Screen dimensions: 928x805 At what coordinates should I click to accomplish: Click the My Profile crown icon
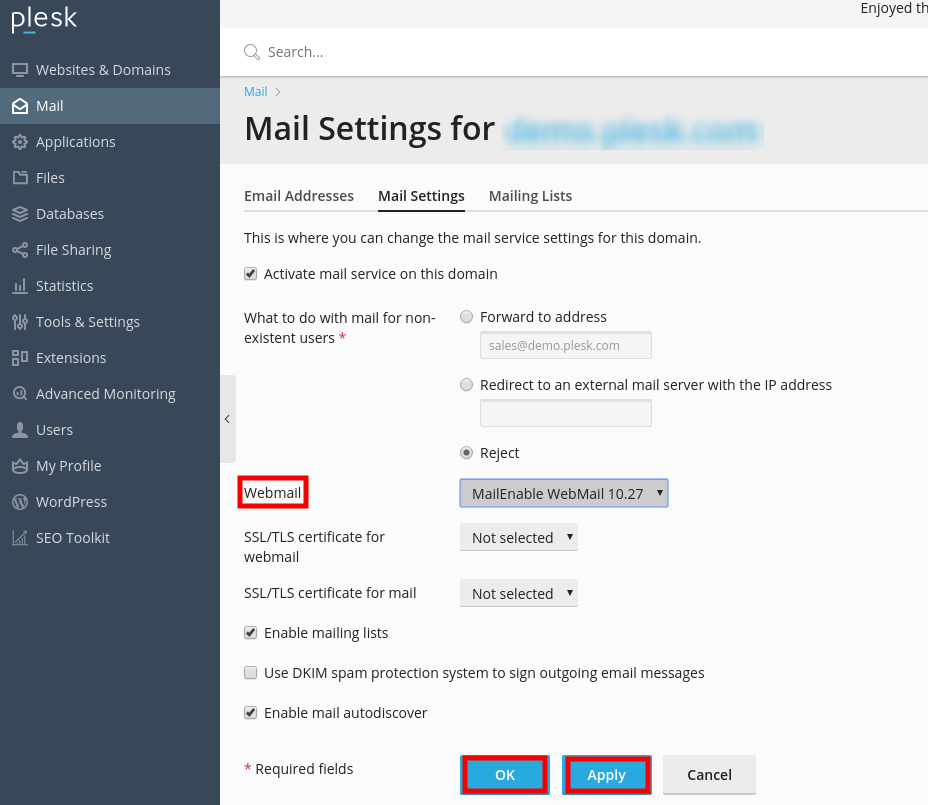[20, 466]
